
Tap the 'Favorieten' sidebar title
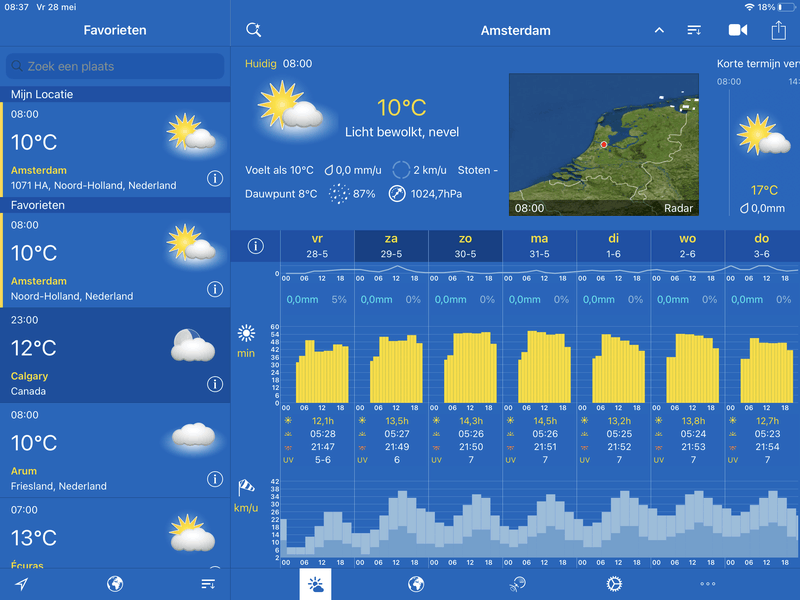tap(115, 30)
